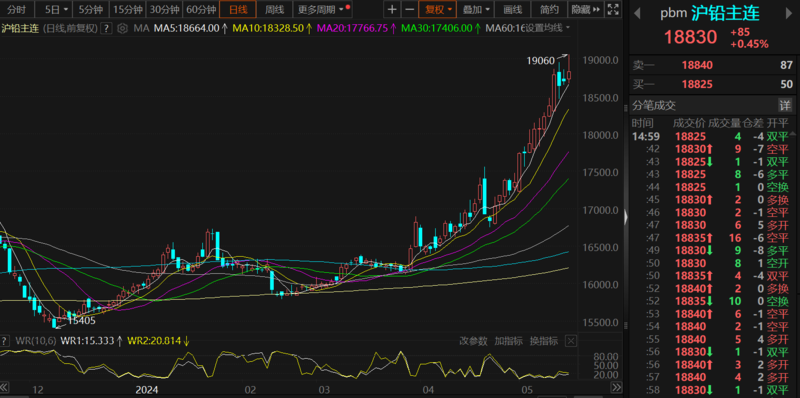
Task: Select 日线 daily tab
Action: point(238,9)
